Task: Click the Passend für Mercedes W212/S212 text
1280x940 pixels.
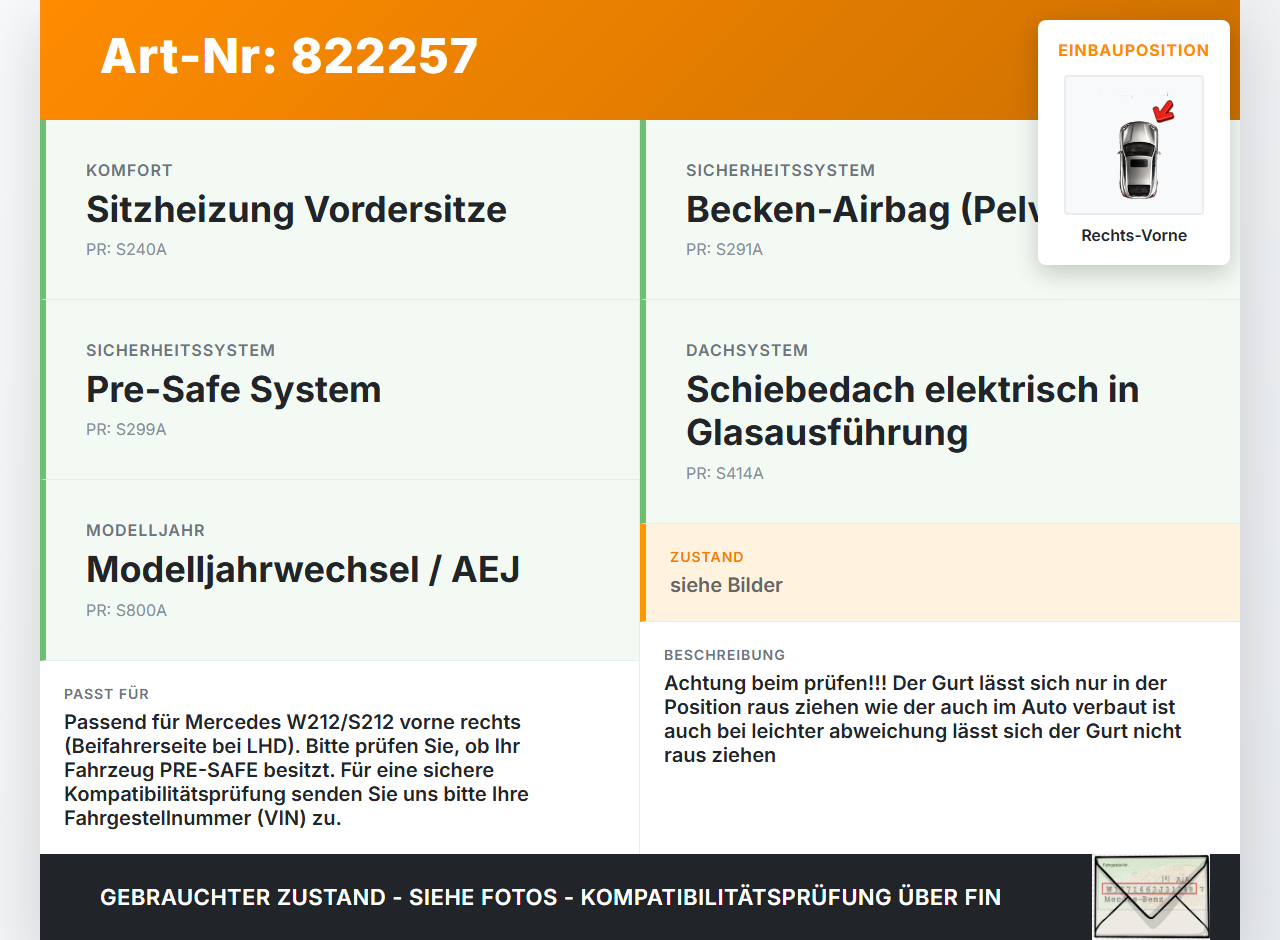Action: coord(296,770)
